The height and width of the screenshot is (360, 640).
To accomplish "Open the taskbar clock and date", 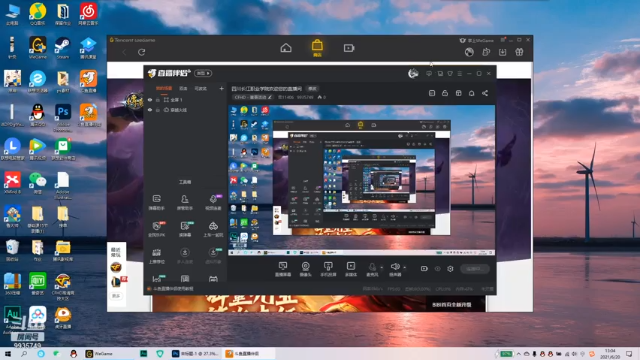I will coord(610,354).
